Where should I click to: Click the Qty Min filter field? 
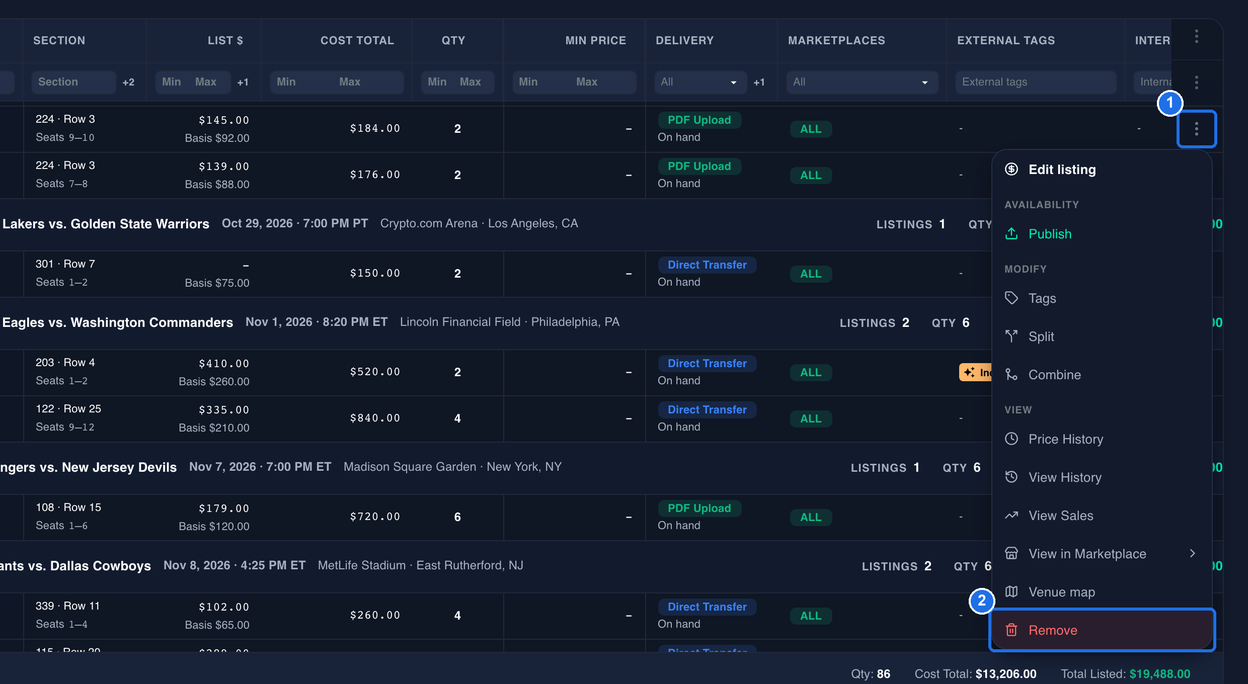(x=438, y=82)
